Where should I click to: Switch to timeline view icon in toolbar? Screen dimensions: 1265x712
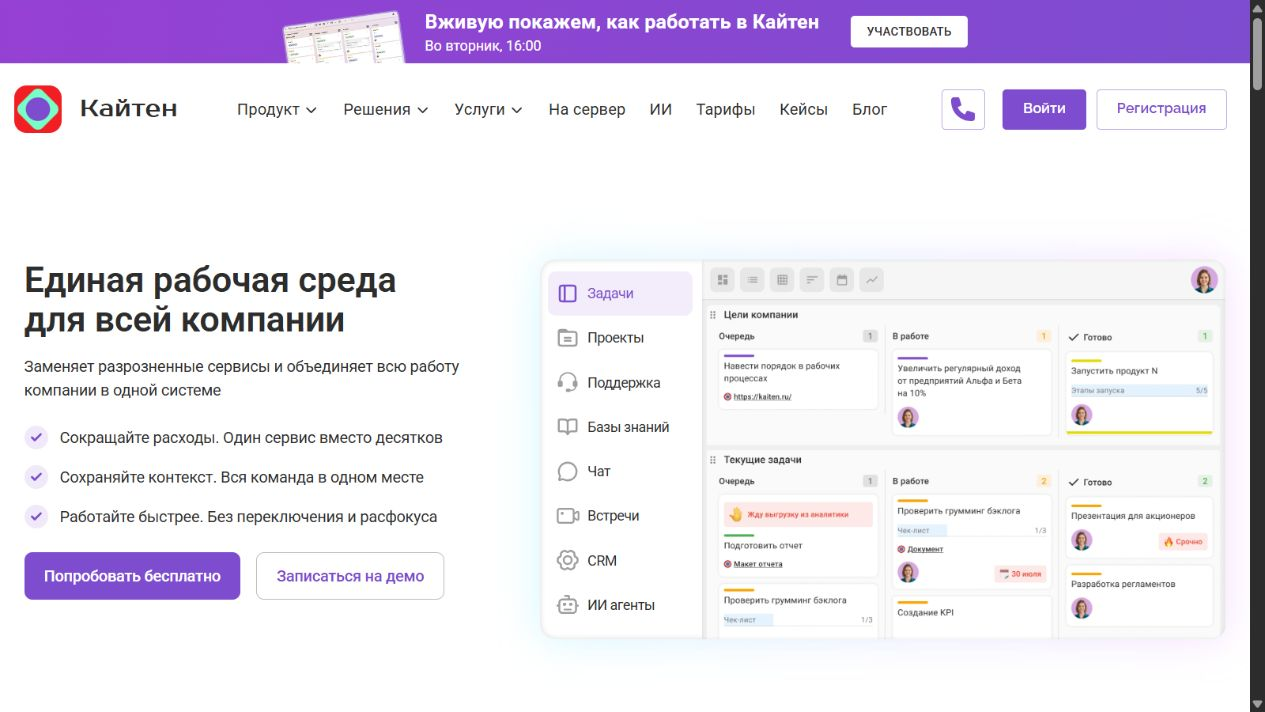(812, 280)
